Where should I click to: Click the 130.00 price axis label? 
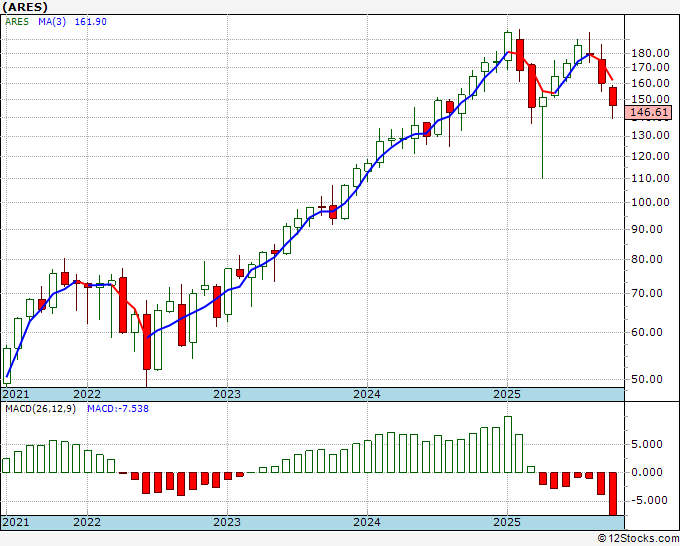click(650, 136)
